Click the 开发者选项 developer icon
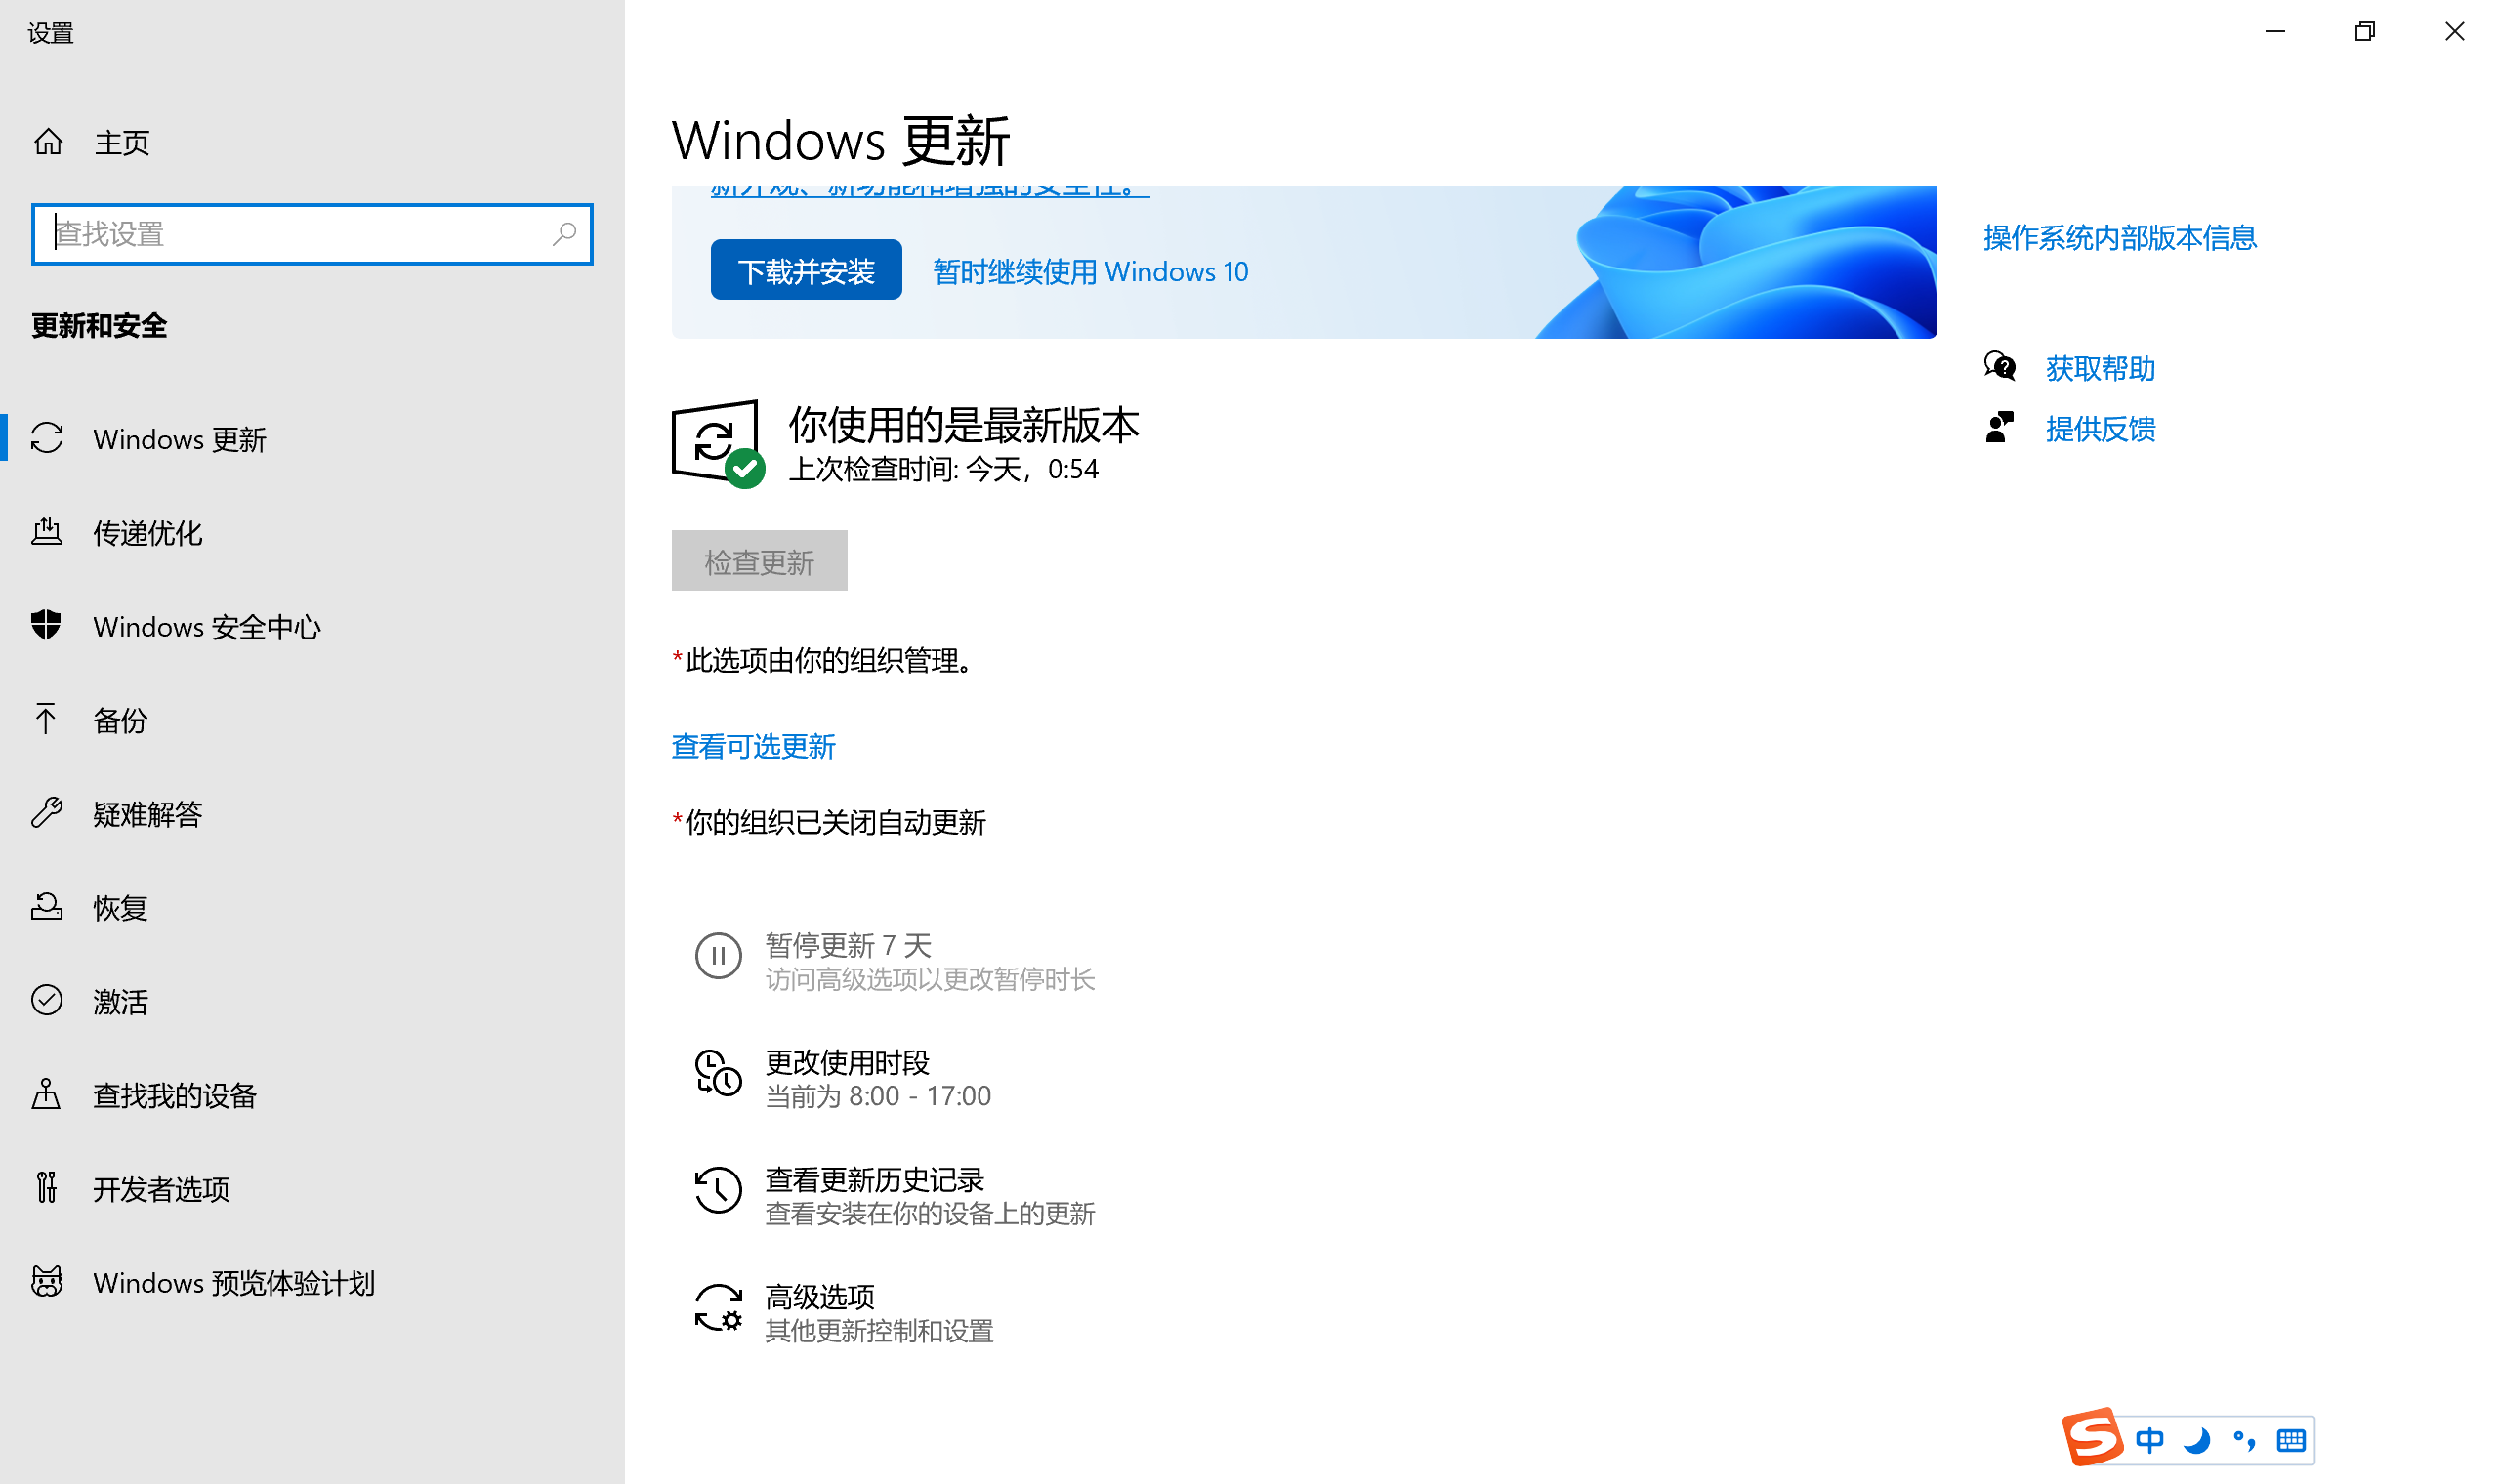2500x1484 pixels. (45, 1188)
